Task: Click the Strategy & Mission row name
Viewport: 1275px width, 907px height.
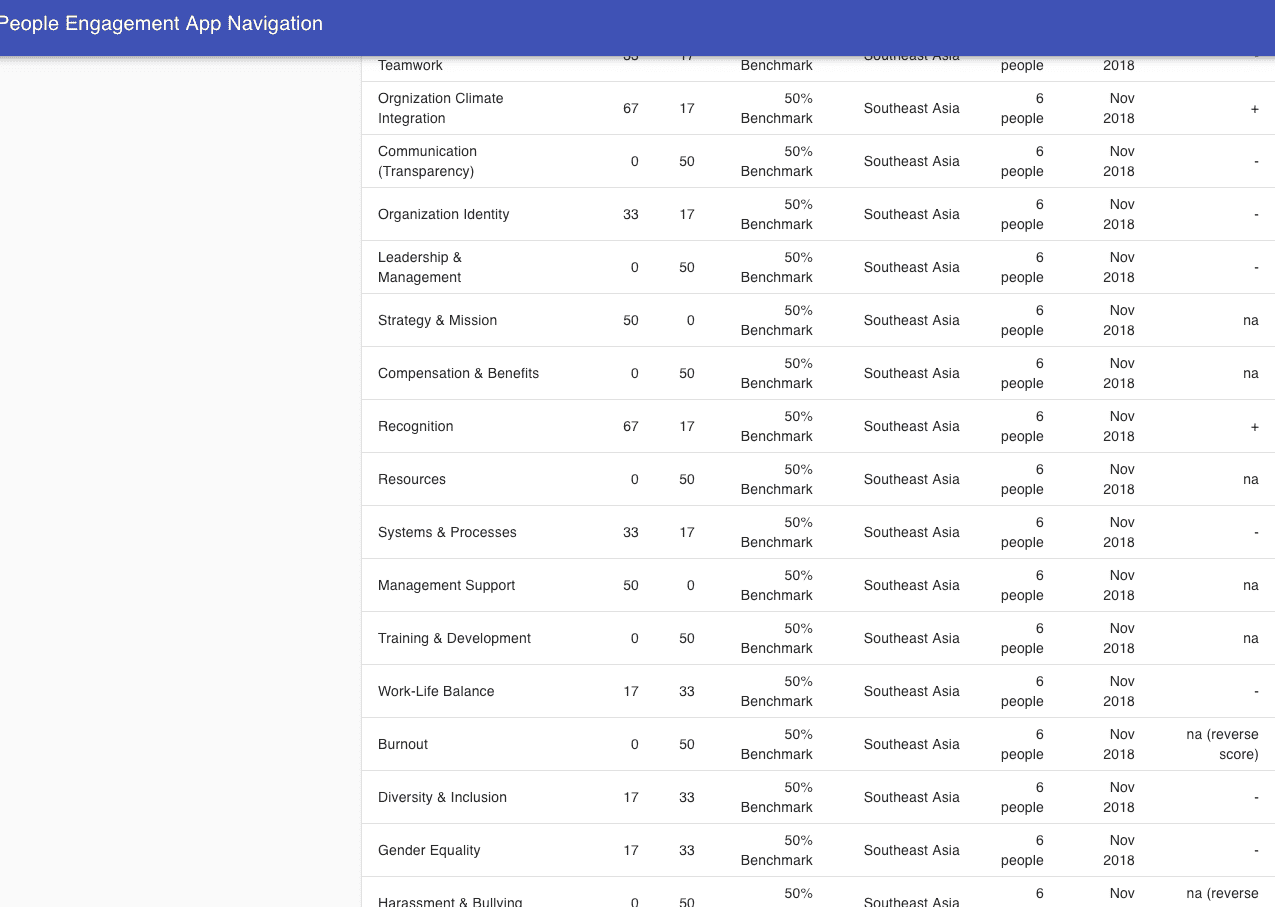Action: click(437, 320)
